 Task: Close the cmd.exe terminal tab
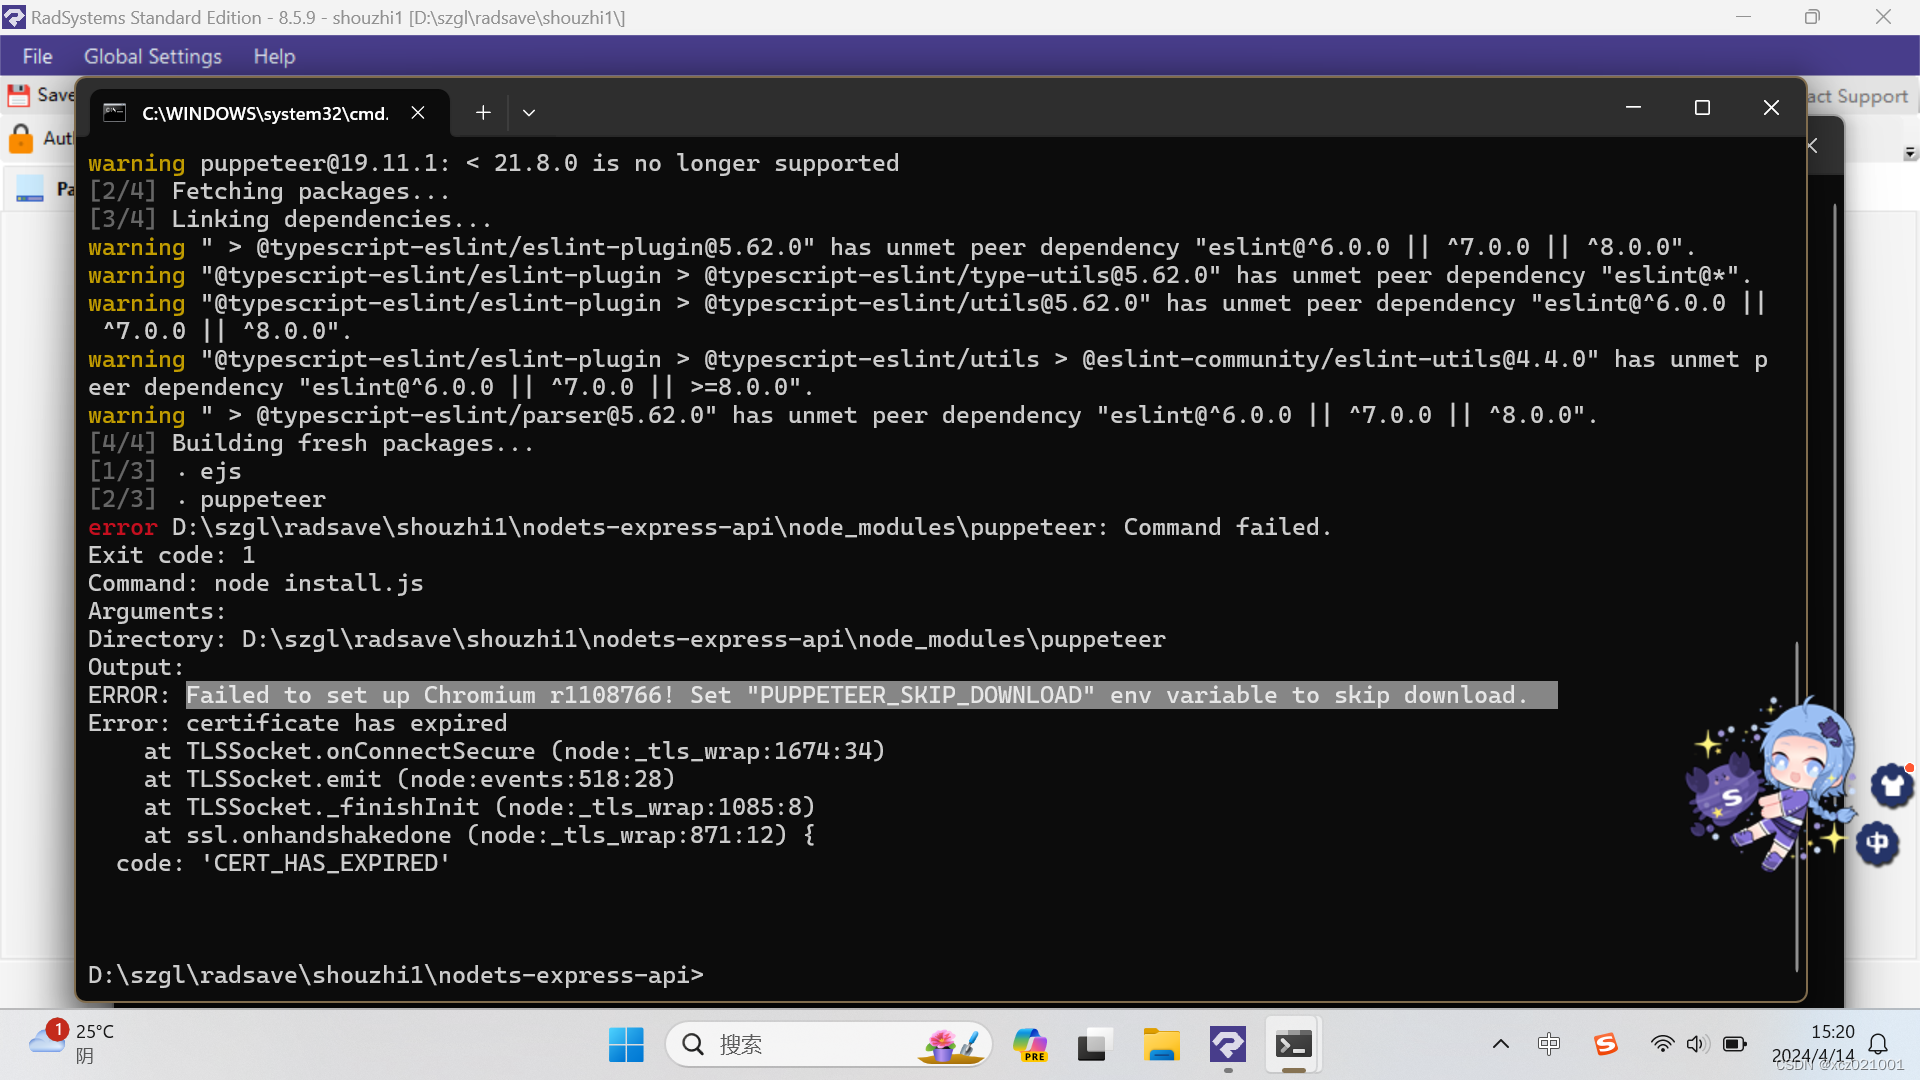pos(418,113)
